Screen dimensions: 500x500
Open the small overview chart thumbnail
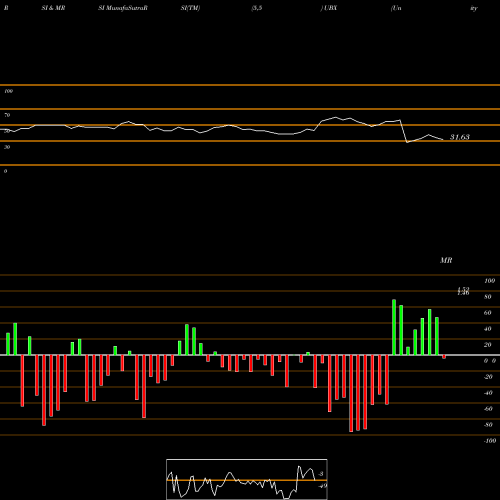pyautogui.click(x=247, y=479)
